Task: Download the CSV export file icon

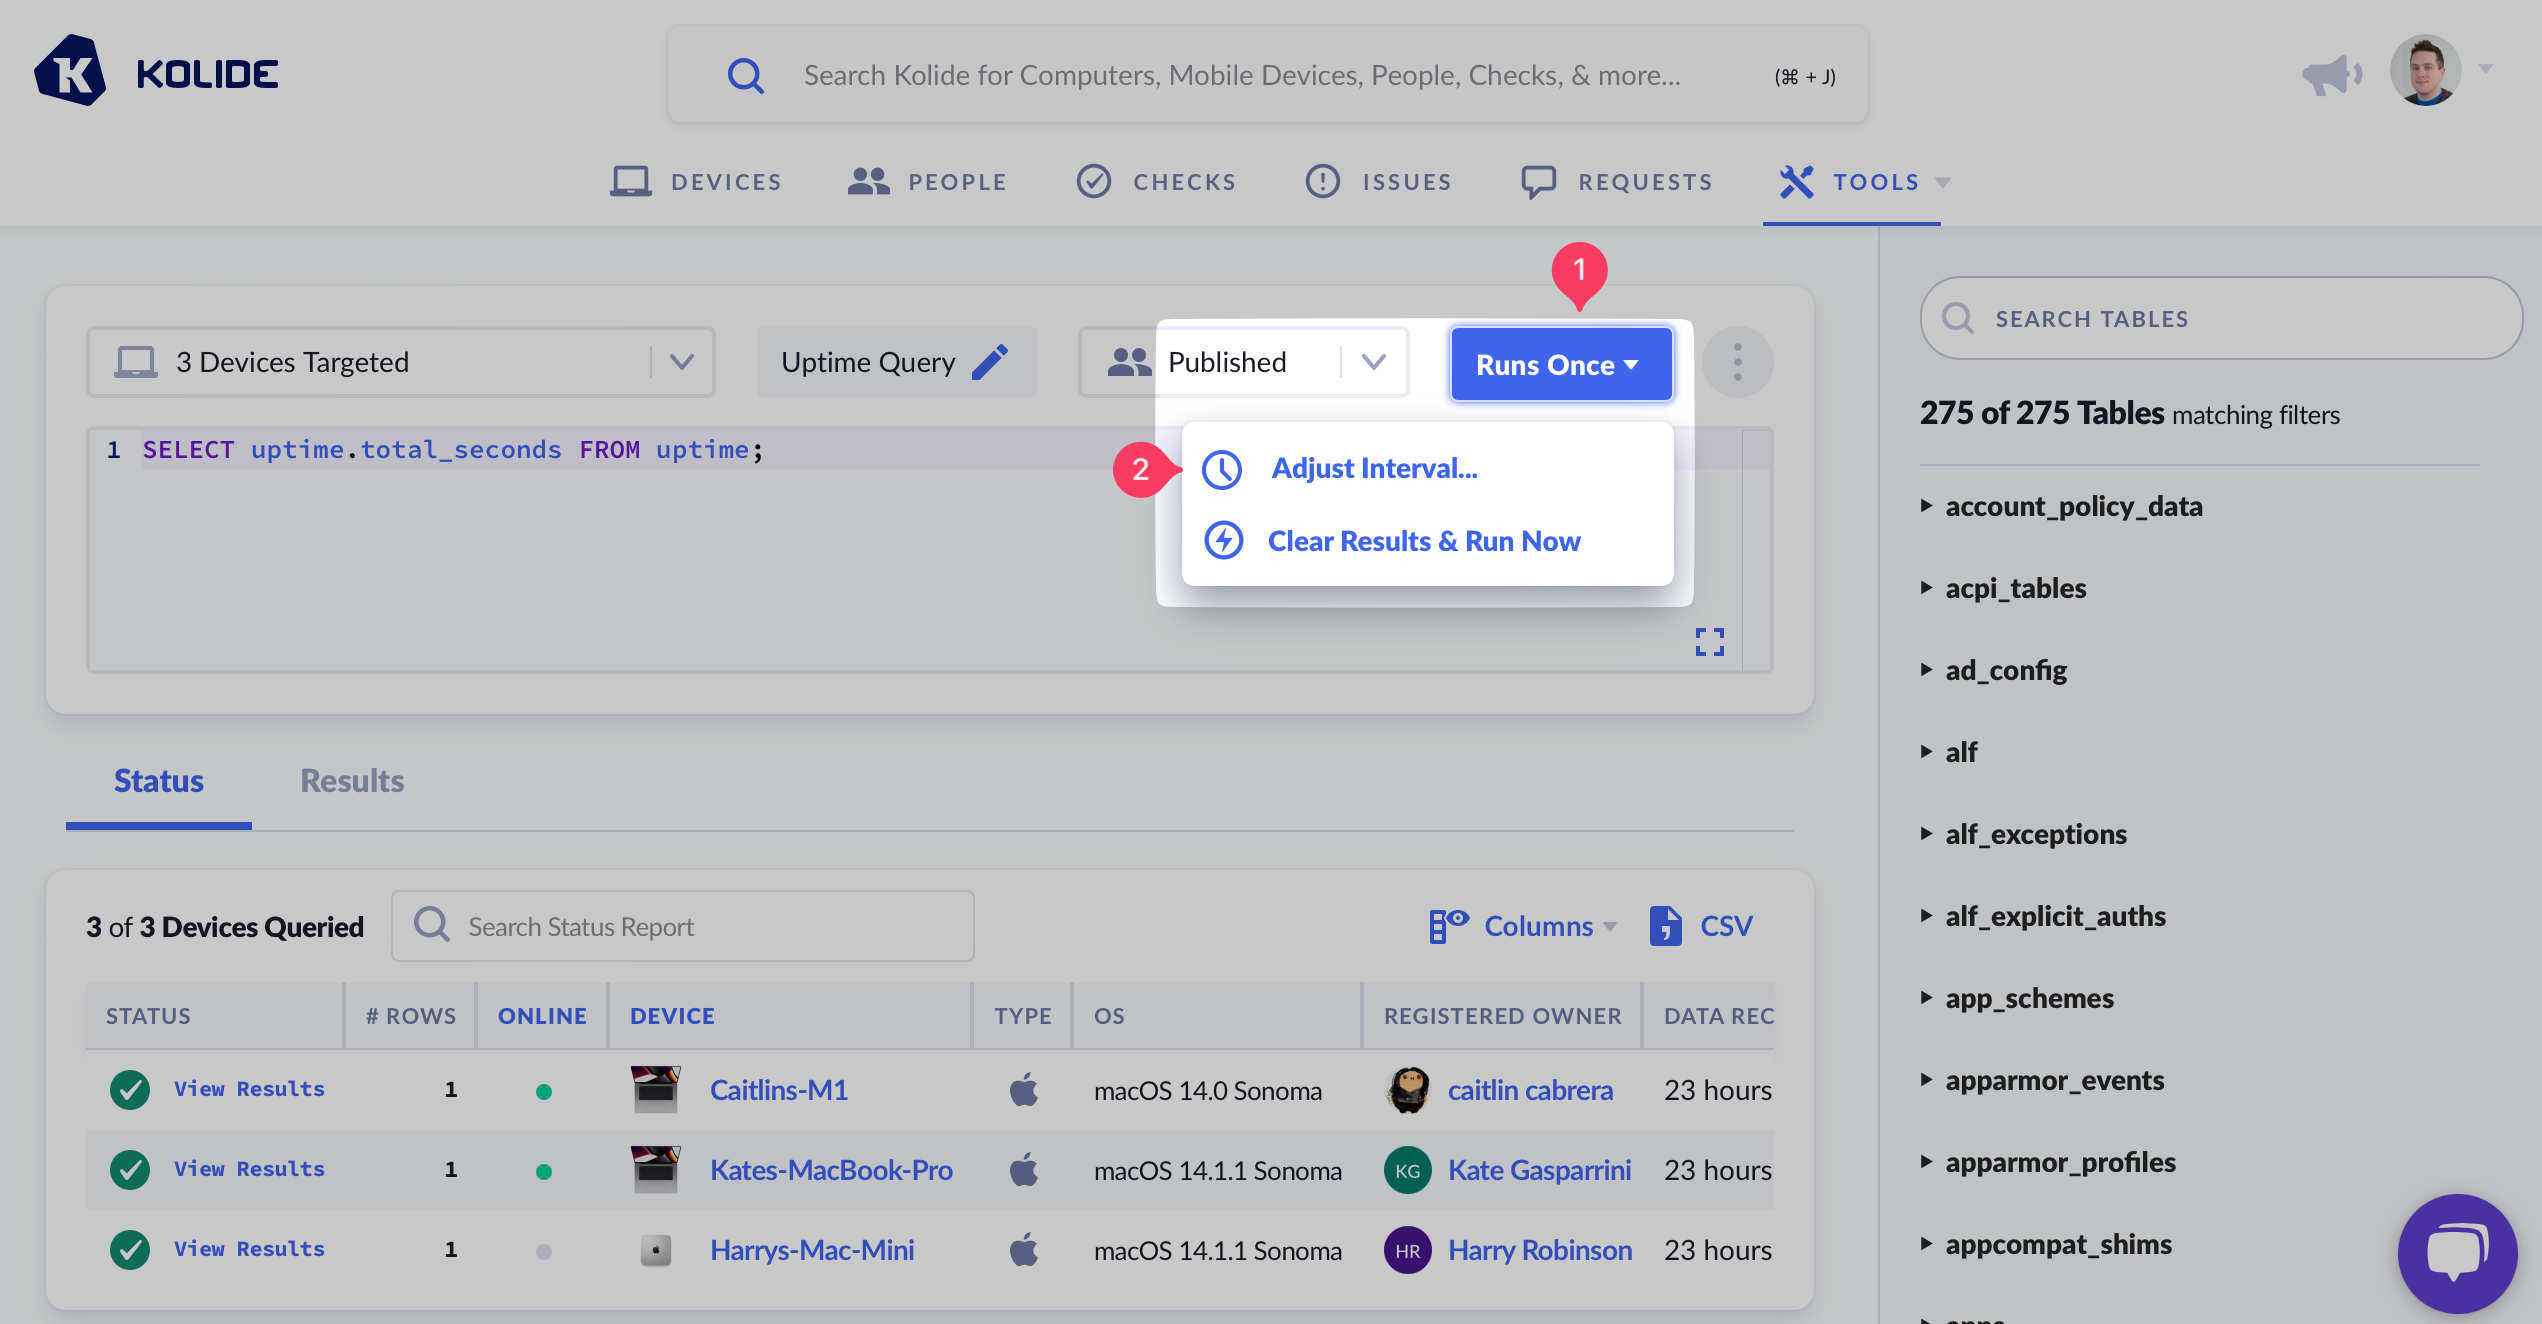Action: point(1665,926)
